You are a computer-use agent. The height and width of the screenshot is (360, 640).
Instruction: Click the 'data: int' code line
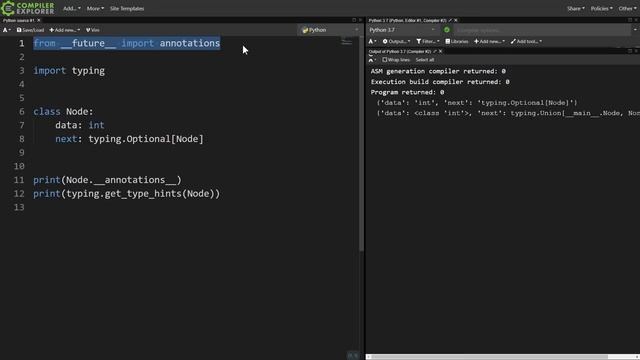tap(80, 125)
